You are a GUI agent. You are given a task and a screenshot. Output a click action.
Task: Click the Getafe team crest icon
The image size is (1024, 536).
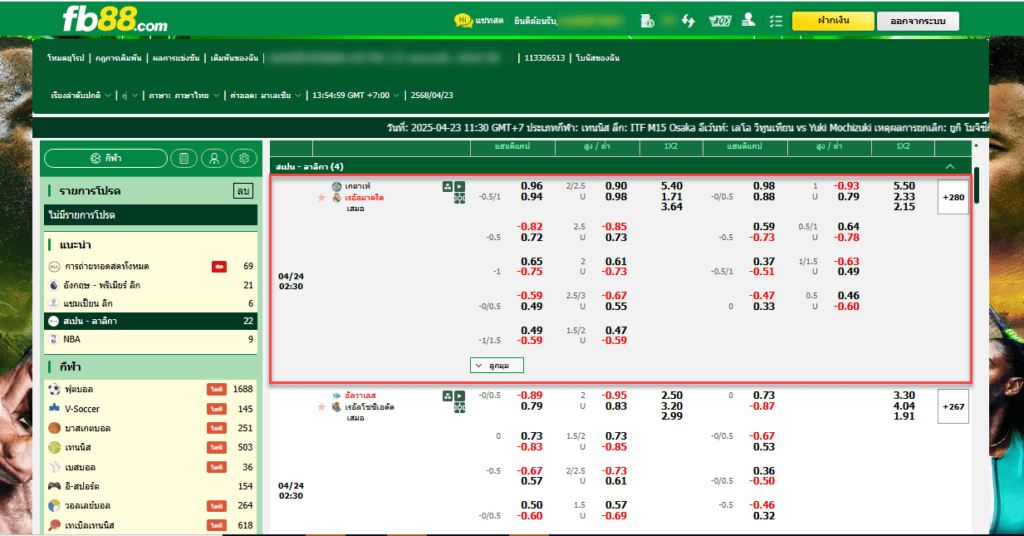pyautogui.click(x=336, y=187)
